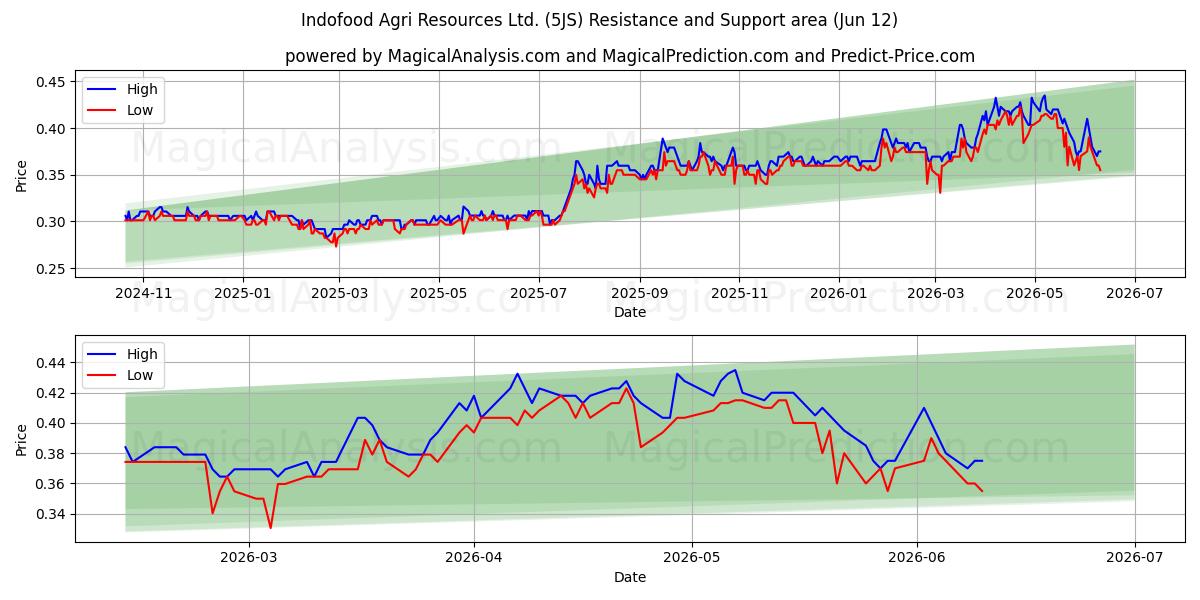Click the '2025-05' date tick on the top chart

(439, 293)
